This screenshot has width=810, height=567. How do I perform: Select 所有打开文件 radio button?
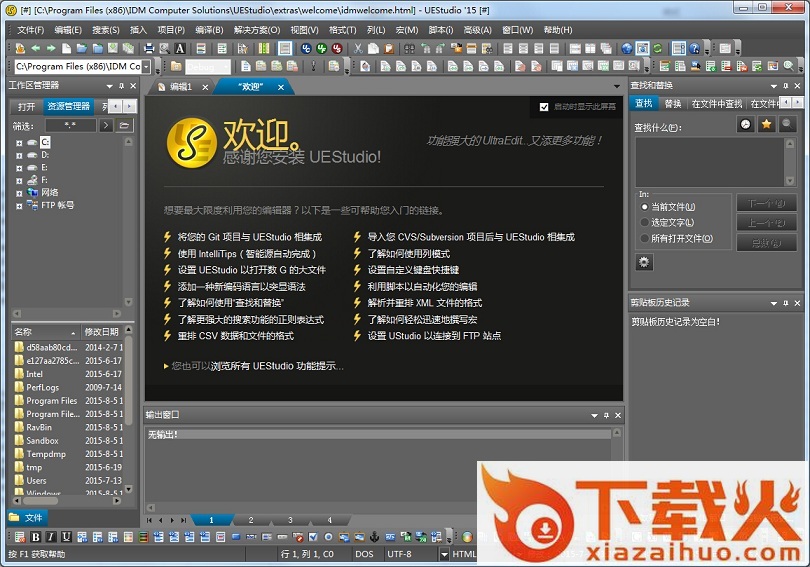644,238
